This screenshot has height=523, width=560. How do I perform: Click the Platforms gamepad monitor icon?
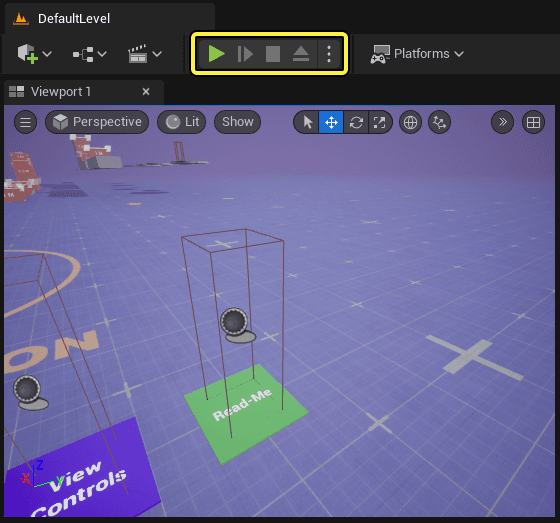(x=380, y=54)
